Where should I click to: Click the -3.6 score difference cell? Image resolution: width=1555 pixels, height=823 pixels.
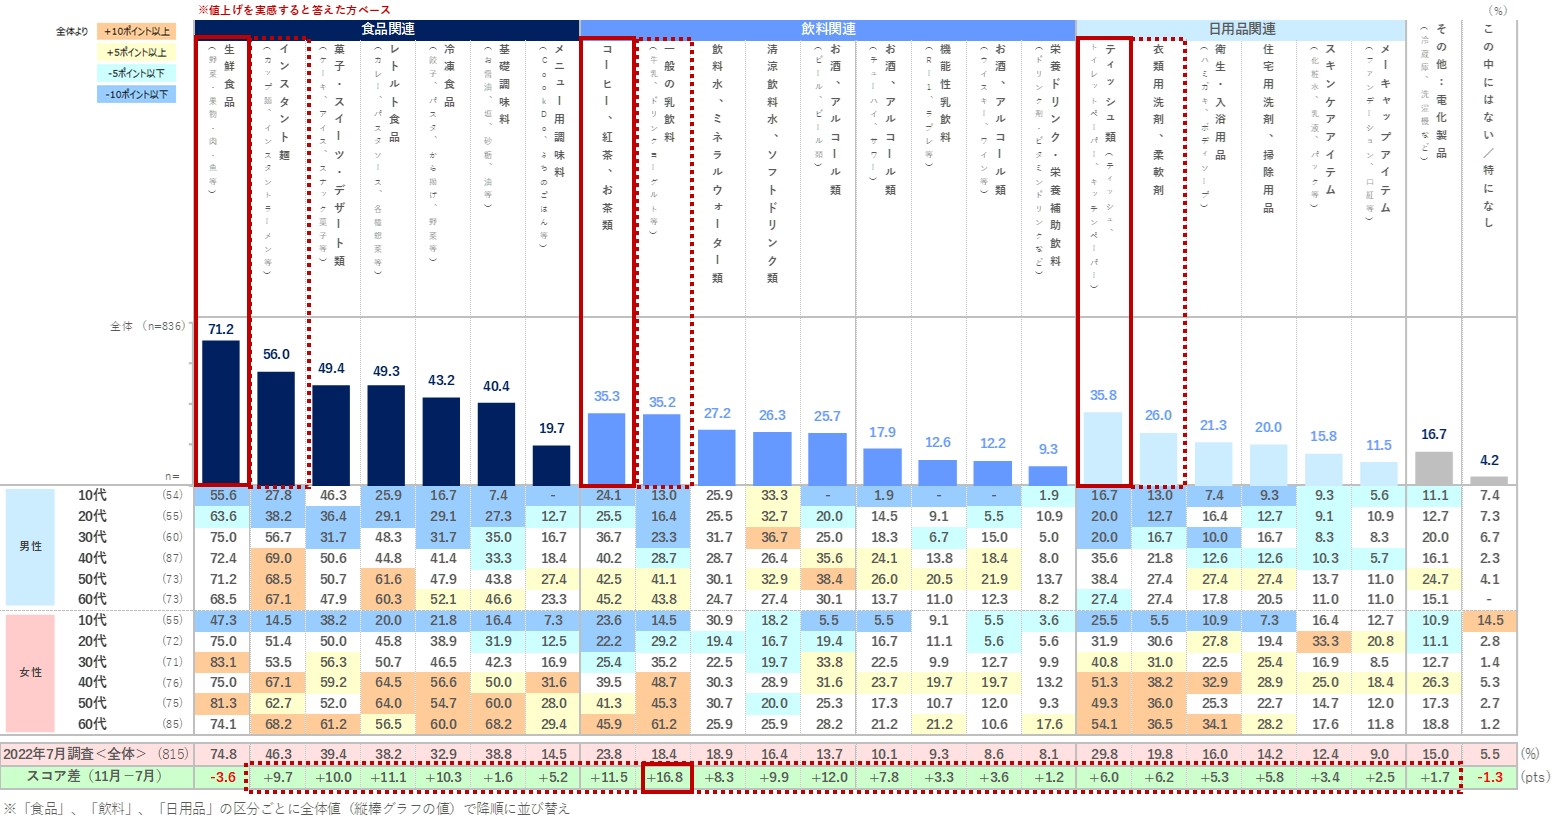coord(222,777)
